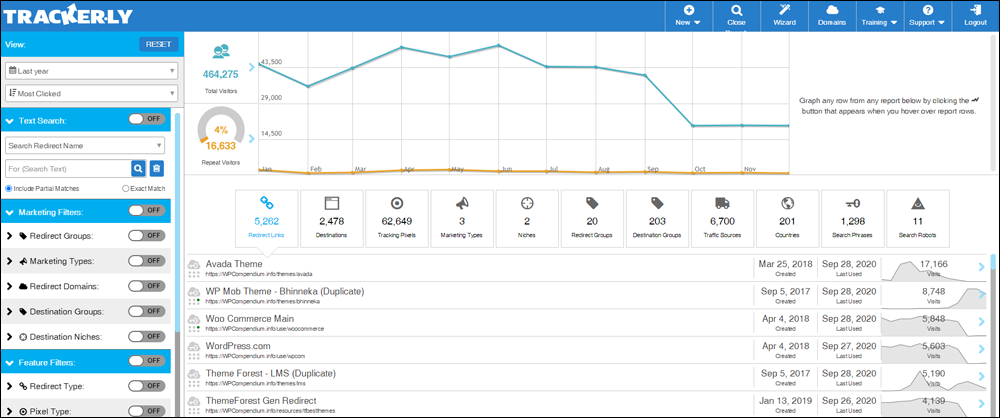Click the Repeat Visitors 4% gauge
Image resolution: width=1000 pixels, height=418 pixels.
point(221,128)
